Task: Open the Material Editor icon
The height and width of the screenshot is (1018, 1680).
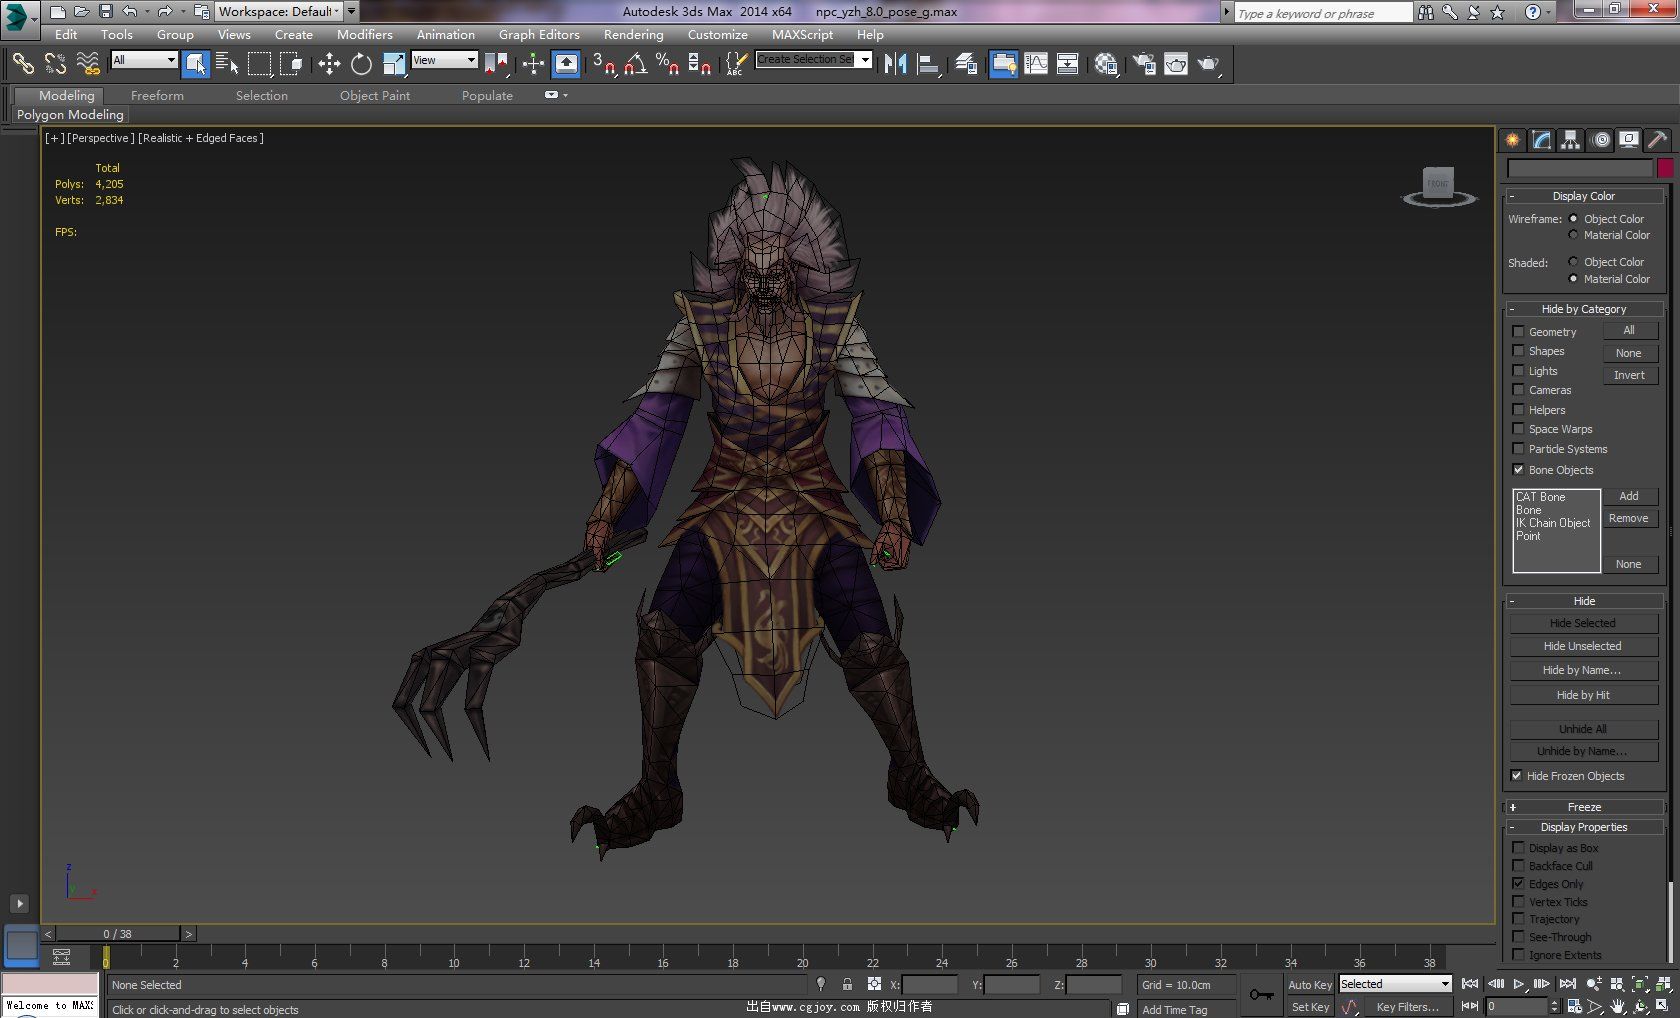Action: point(1105,64)
